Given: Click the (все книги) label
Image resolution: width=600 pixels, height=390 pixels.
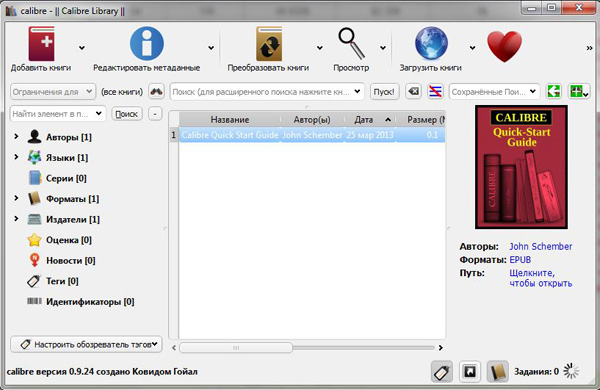Looking at the screenshot, I should pyautogui.click(x=122, y=92).
